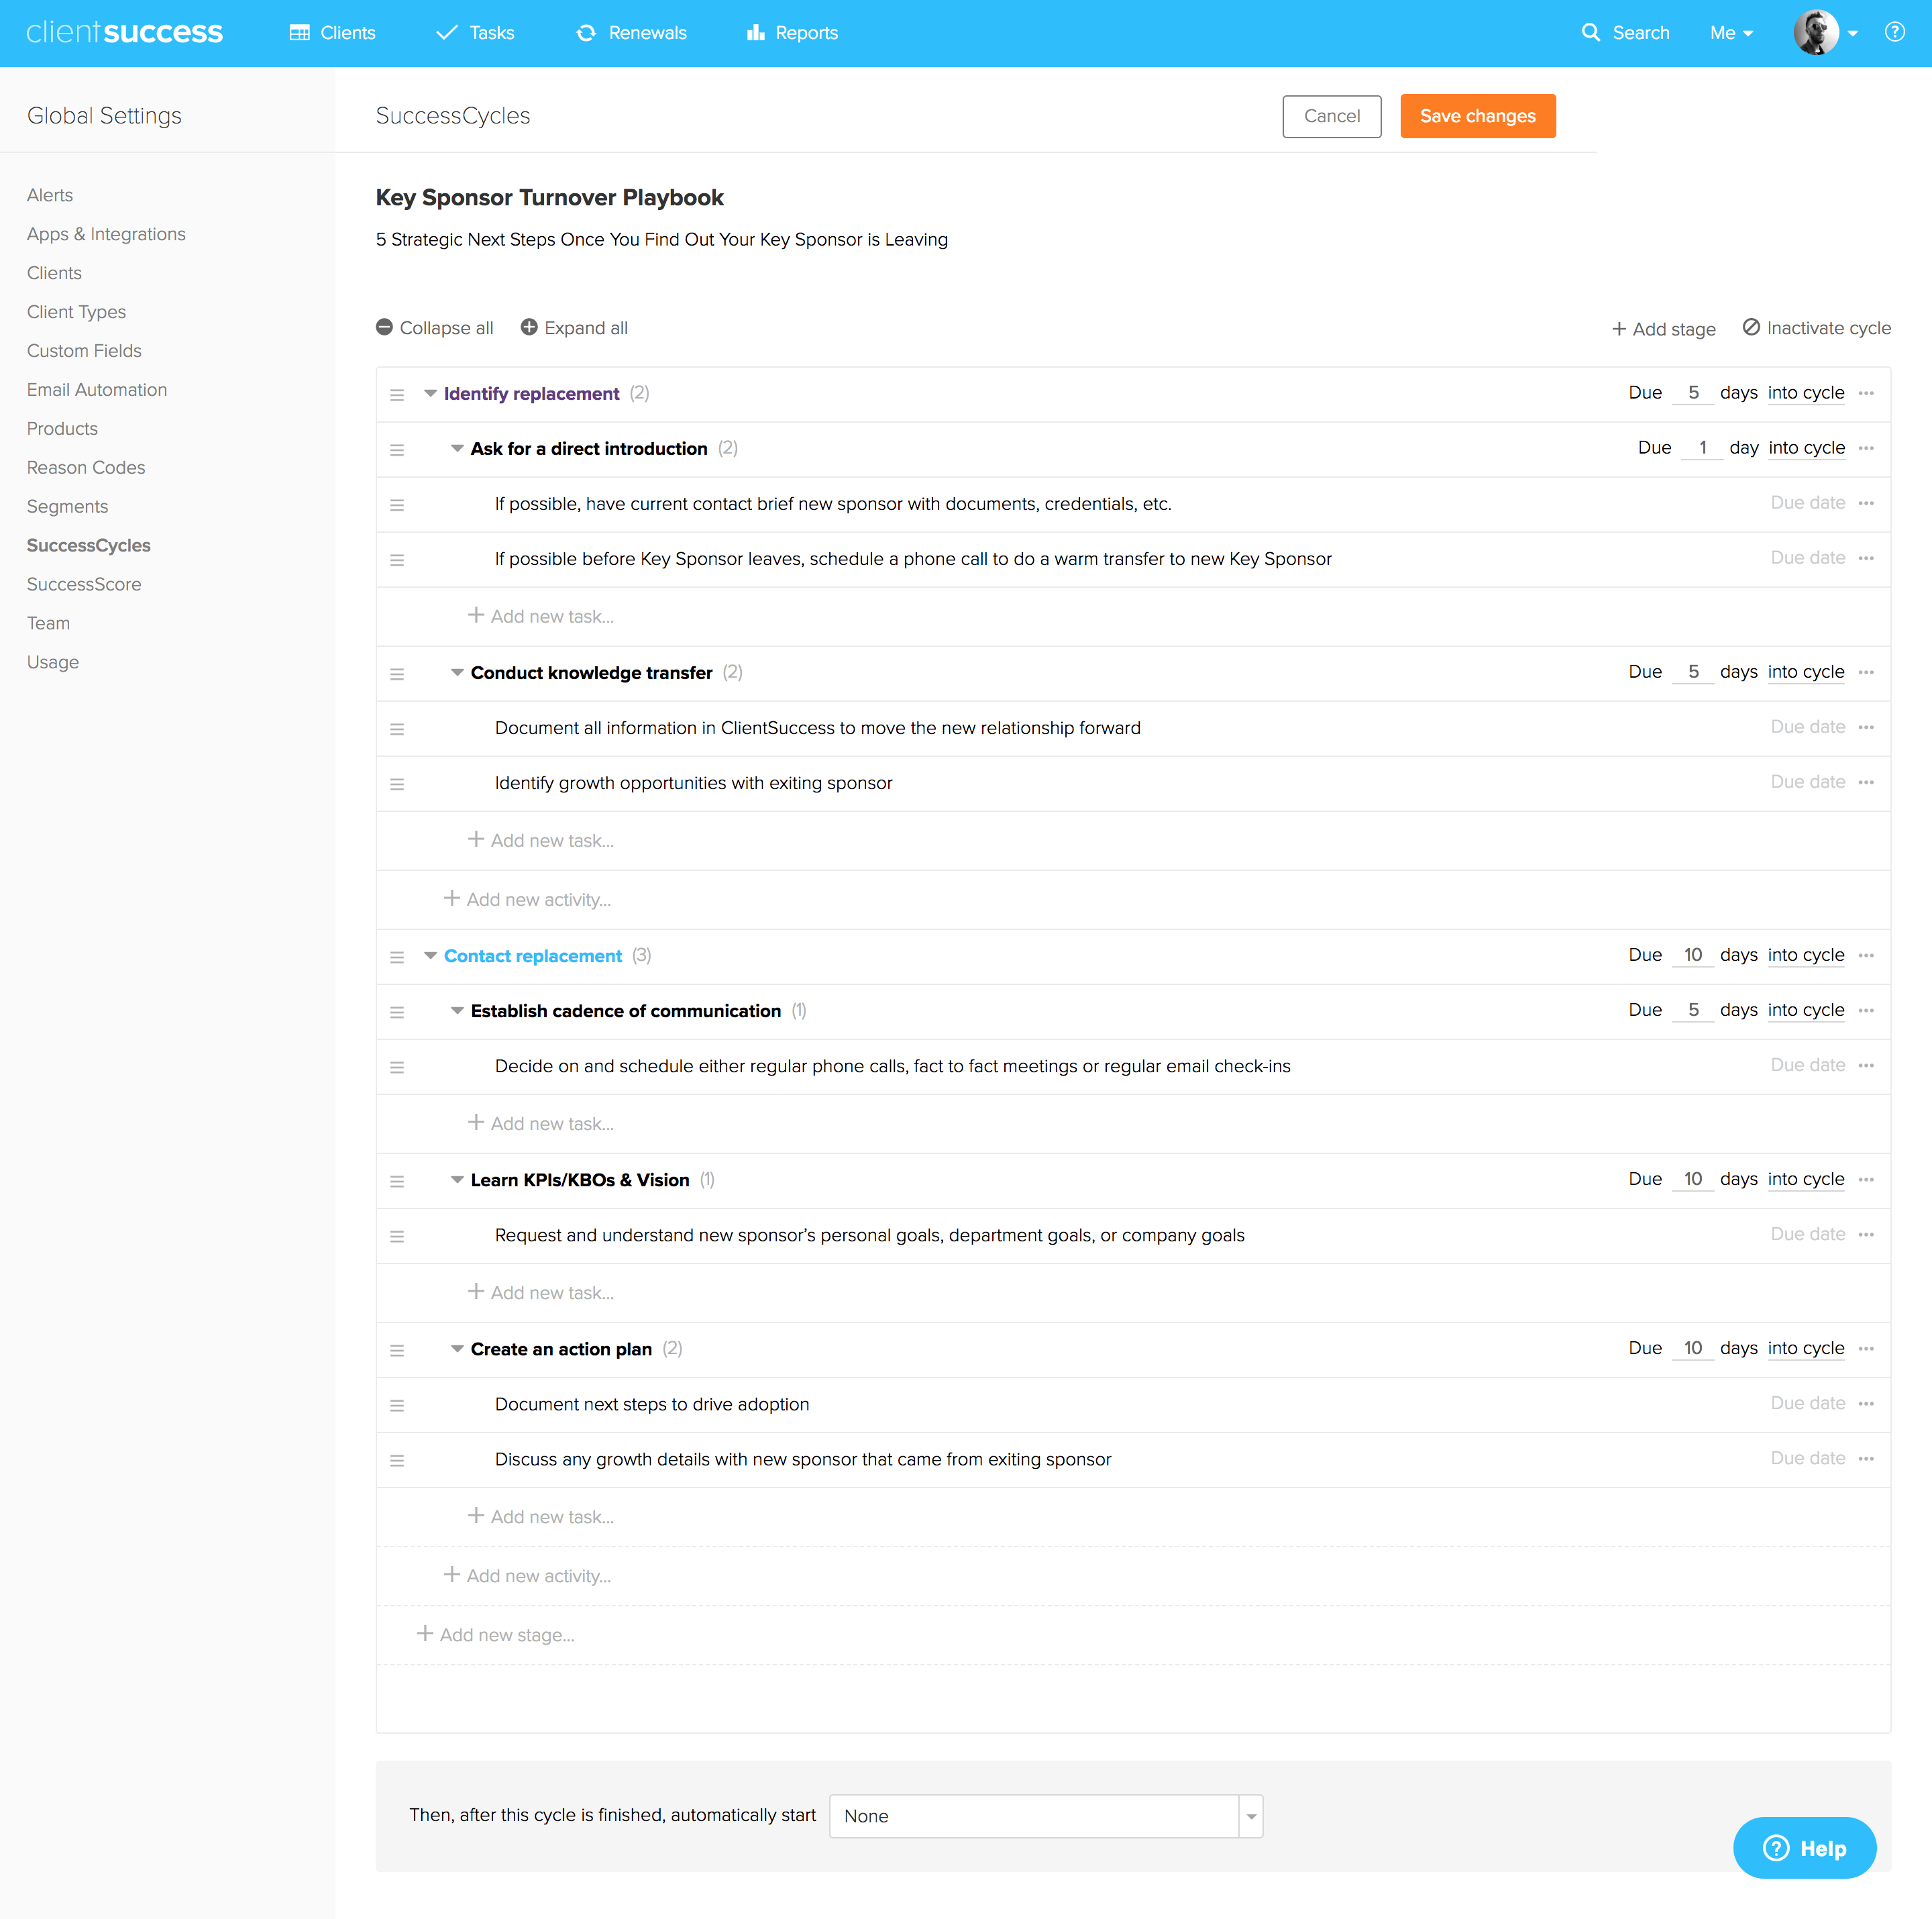Open more options for Identify replacement stage

click(x=1866, y=393)
